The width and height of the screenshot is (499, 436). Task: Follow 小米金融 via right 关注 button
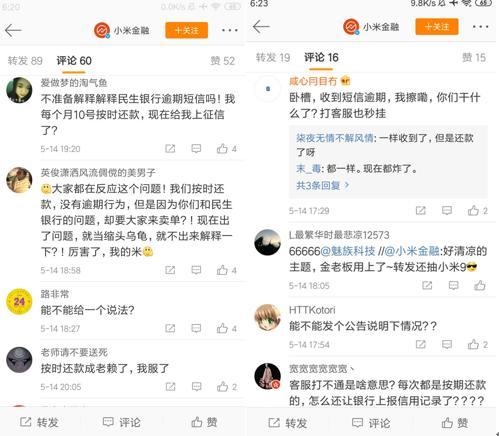pyautogui.click(x=437, y=26)
